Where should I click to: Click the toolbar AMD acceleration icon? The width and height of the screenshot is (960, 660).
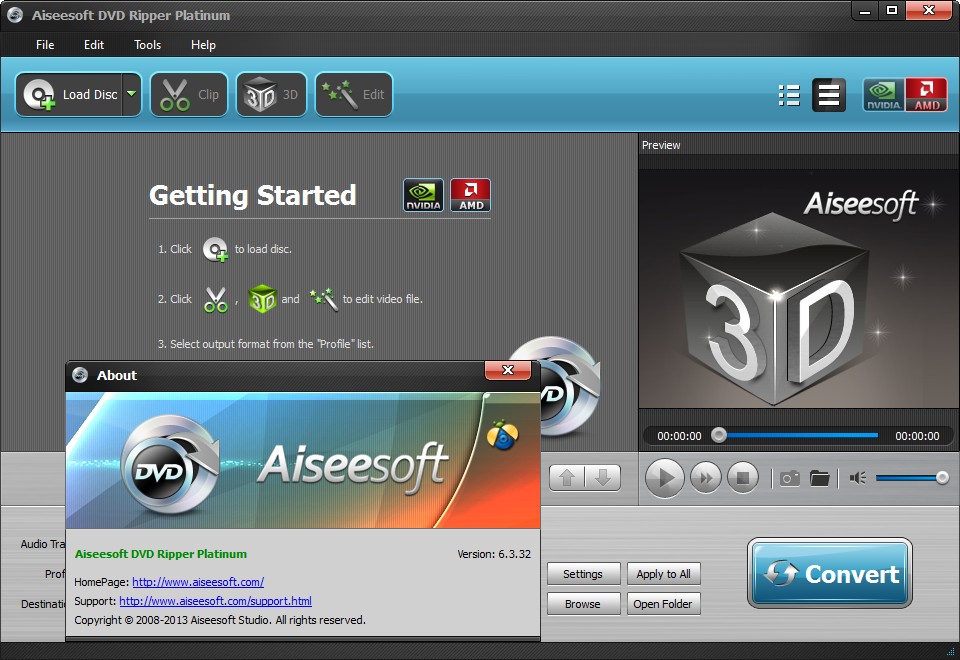pyautogui.click(x=926, y=95)
